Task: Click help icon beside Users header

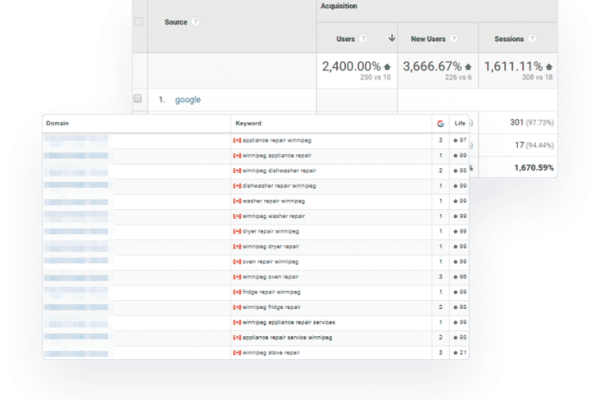Action: click(364, 38)
